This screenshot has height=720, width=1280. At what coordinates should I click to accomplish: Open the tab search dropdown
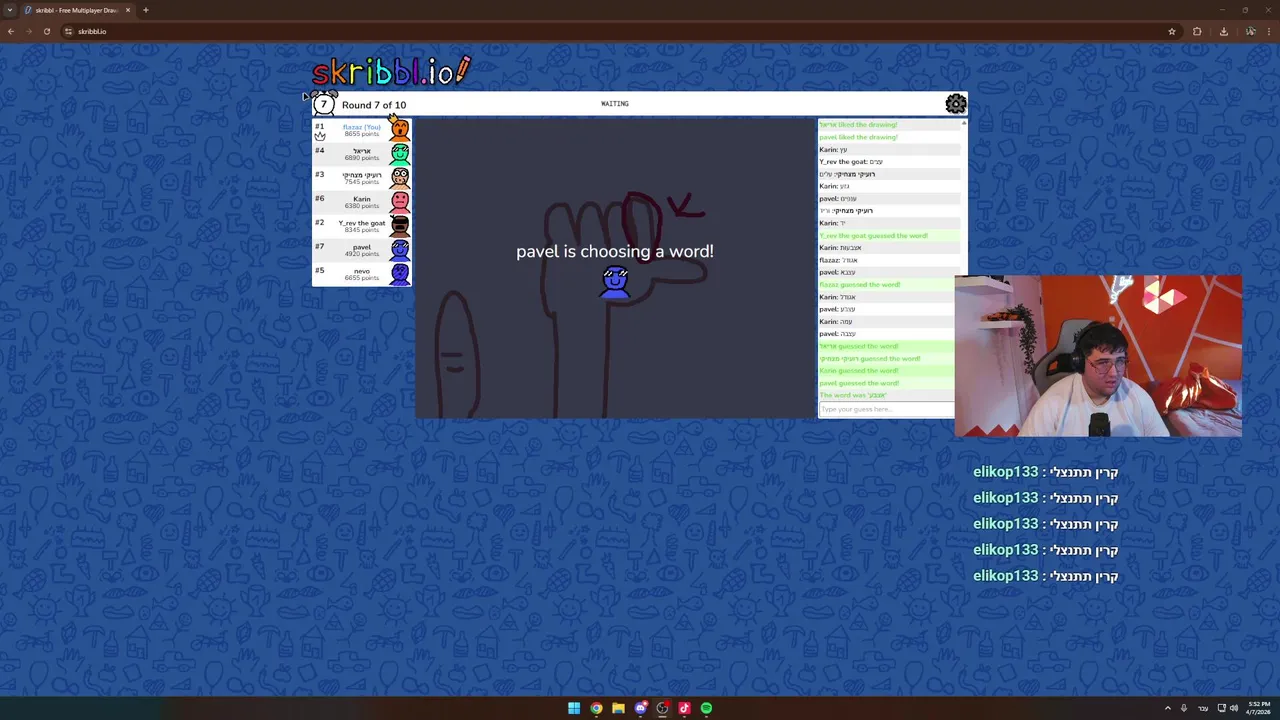tap(10, 10)
